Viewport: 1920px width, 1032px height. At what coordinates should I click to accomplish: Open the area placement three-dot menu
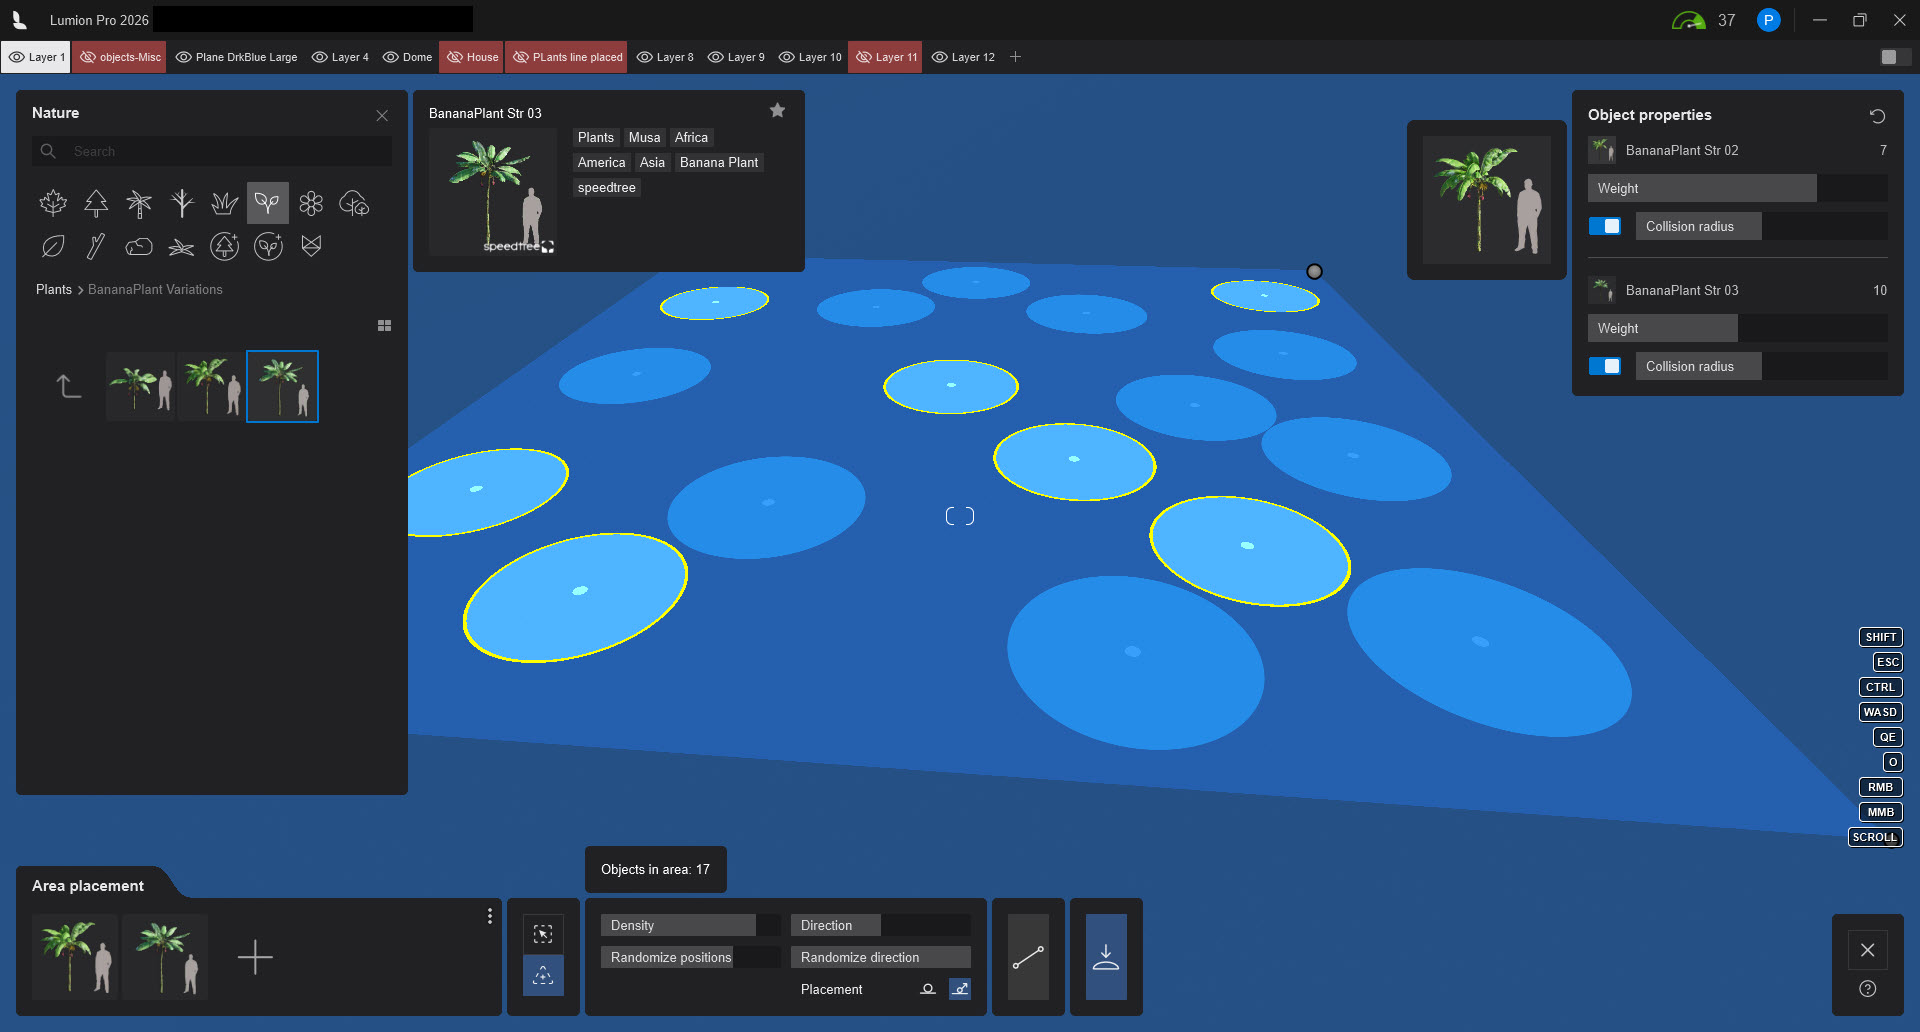489,916
